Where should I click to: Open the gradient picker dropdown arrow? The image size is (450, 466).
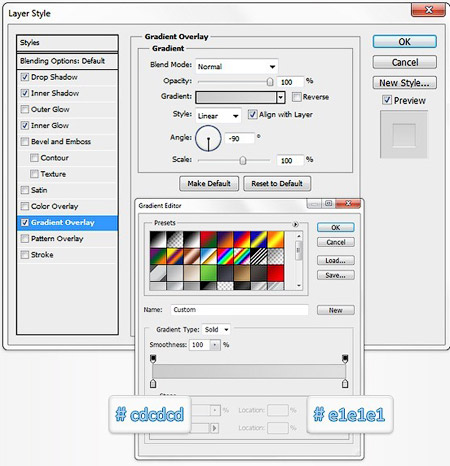click(281, 97)
